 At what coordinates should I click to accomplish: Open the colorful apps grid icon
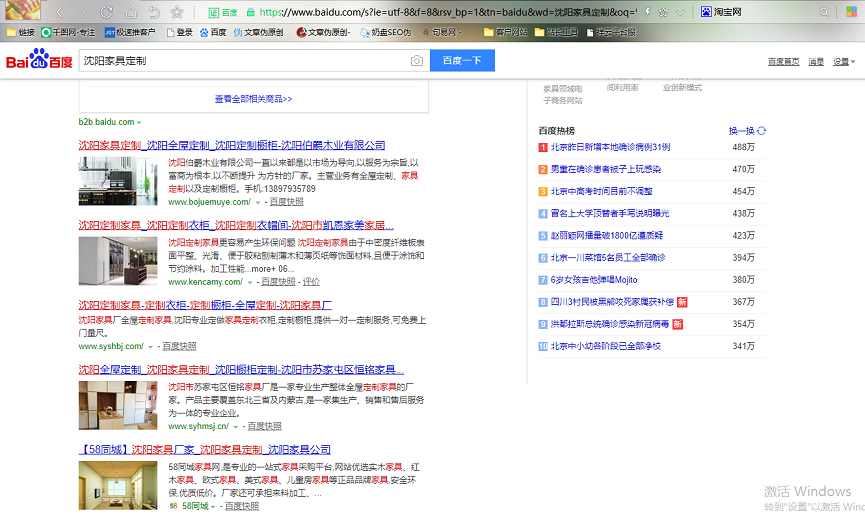[852, 12]
